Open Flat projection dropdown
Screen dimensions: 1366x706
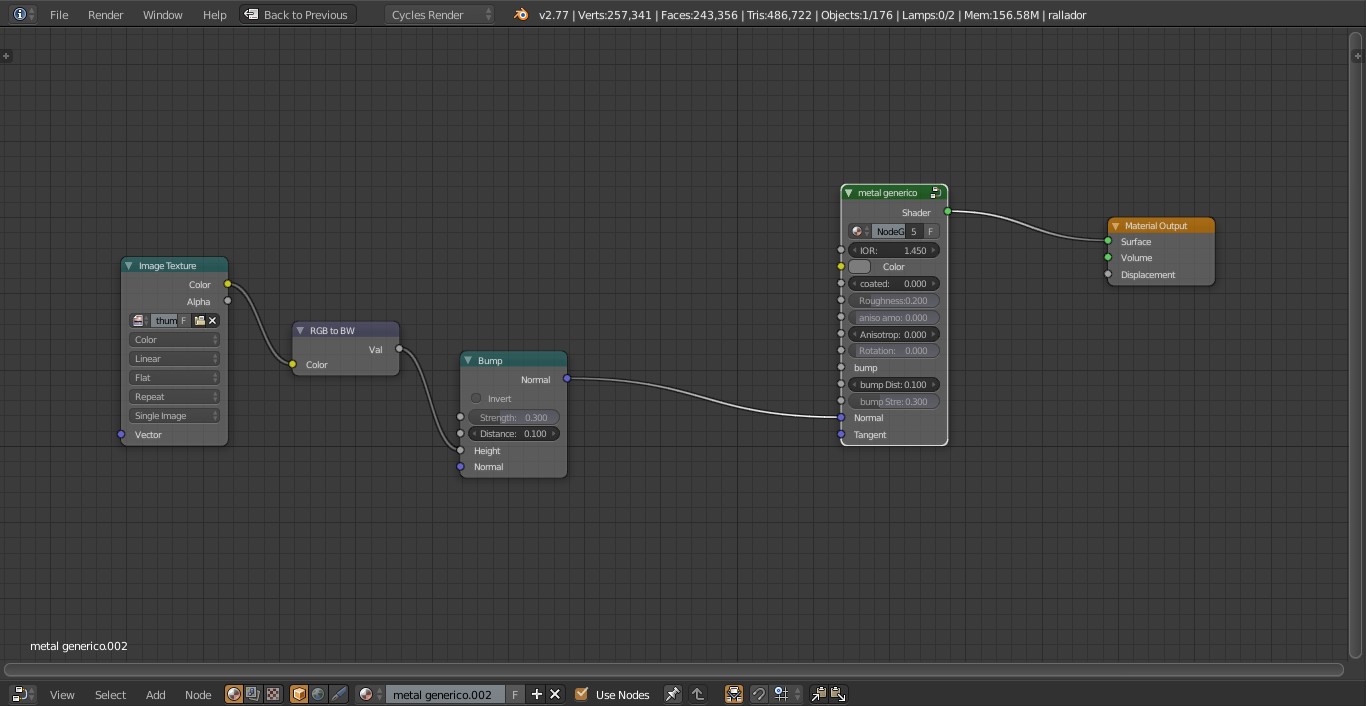tap(174, 378)
